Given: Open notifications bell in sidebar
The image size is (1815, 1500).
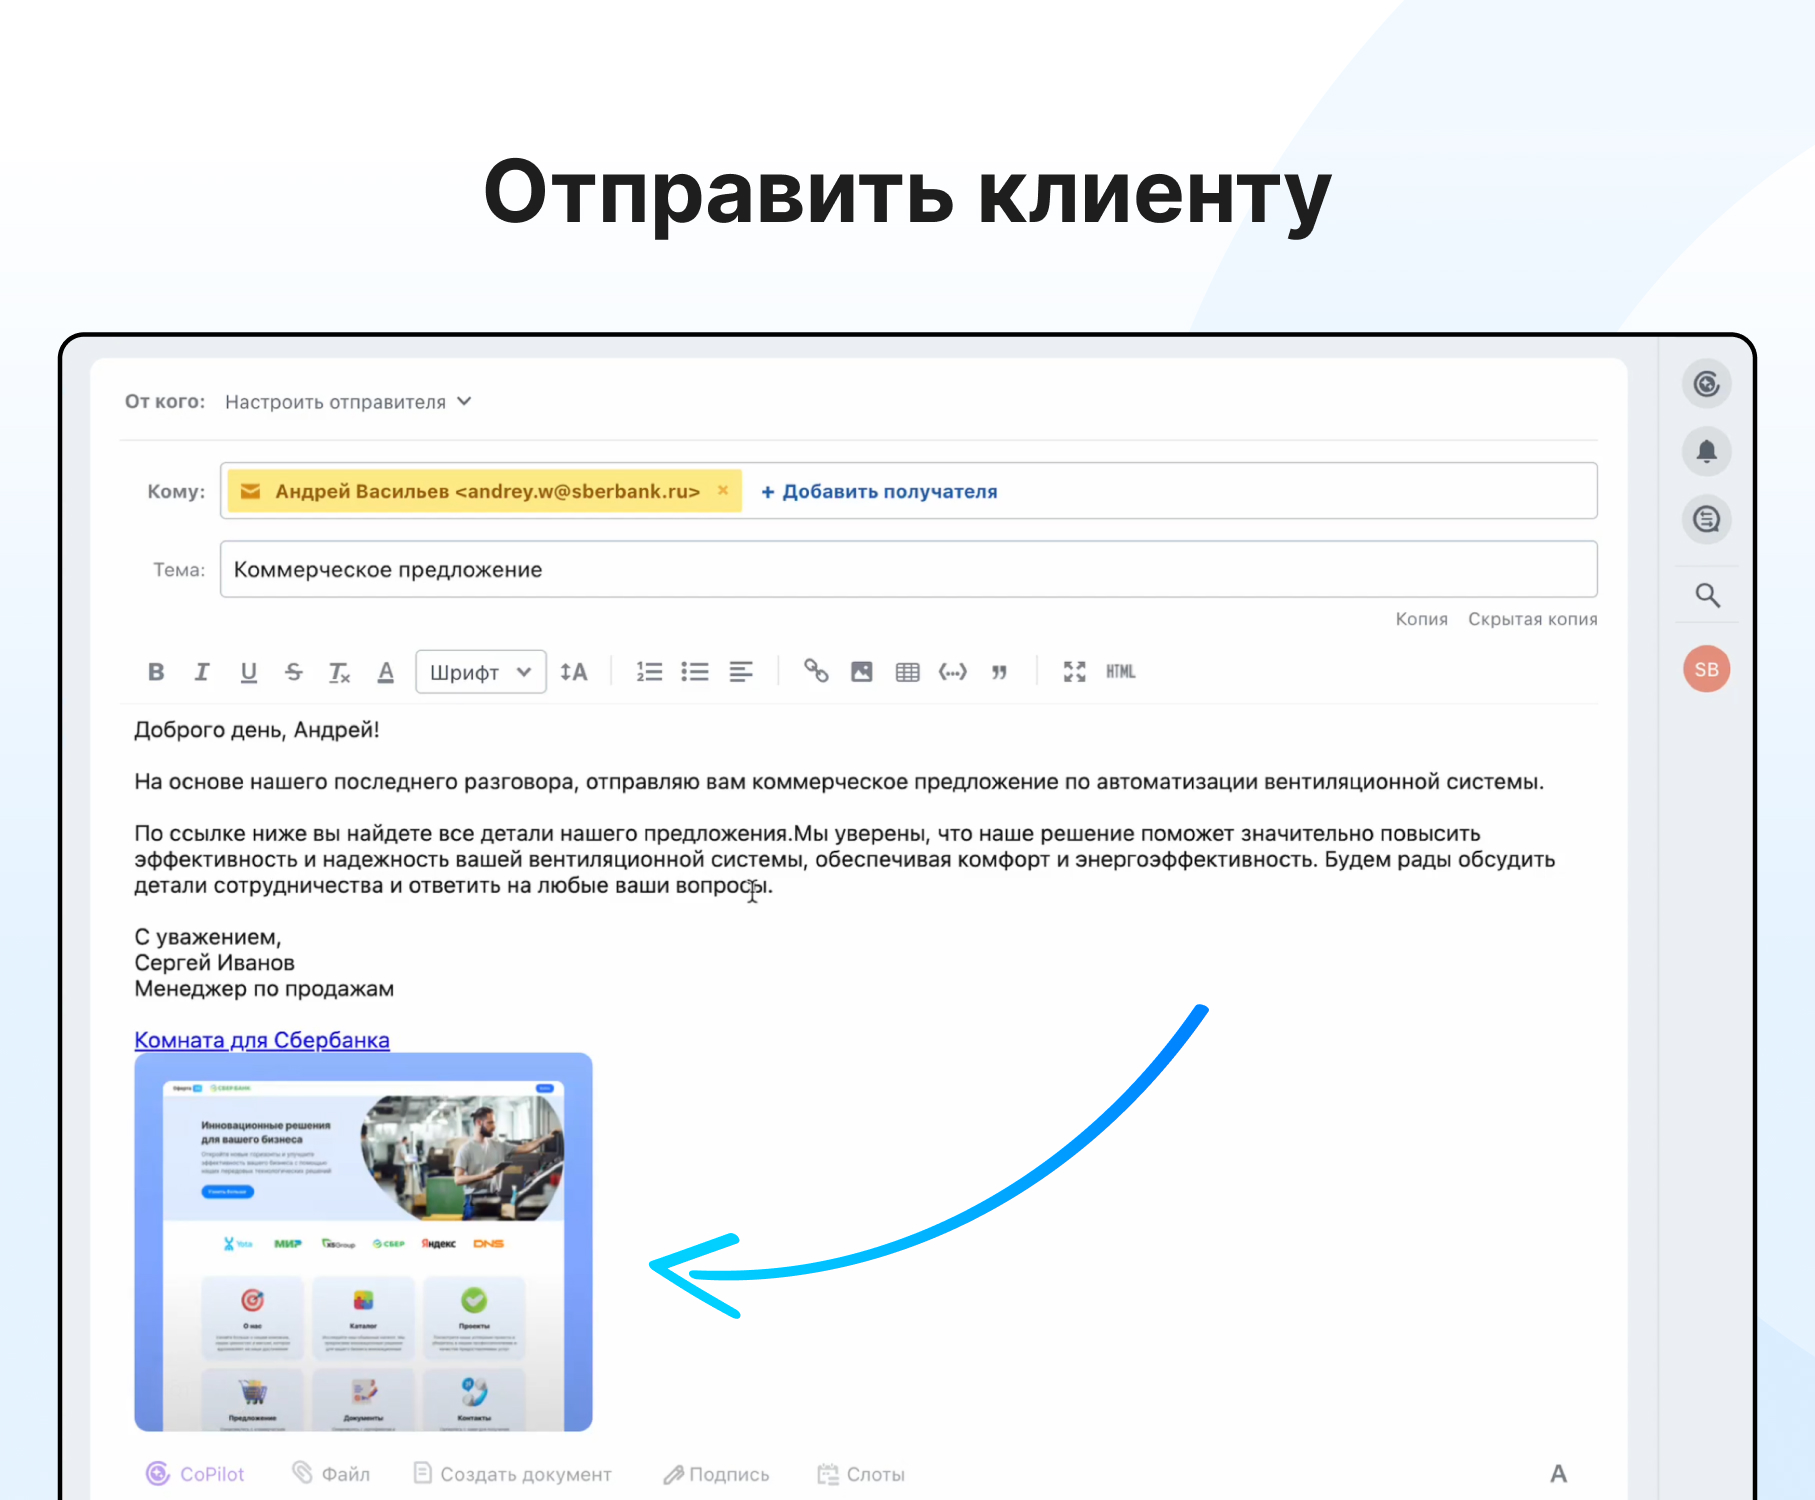Looking at the screenshot, I should [1706, 452].
